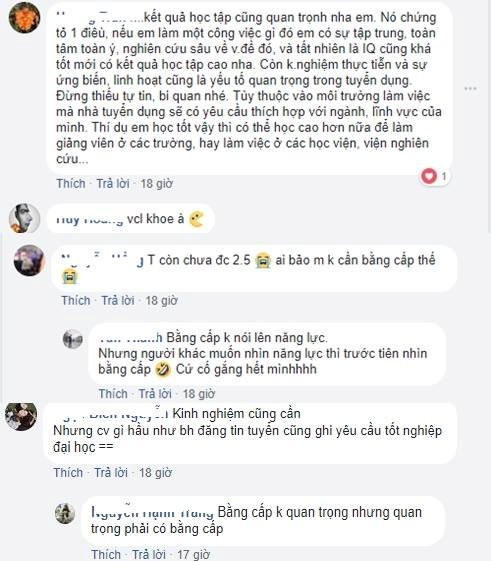Like the 'Cứ cố gắng hết mình' reply
Image resolution: width=491 pixels, height=561 pixels.
click(113, 394)
